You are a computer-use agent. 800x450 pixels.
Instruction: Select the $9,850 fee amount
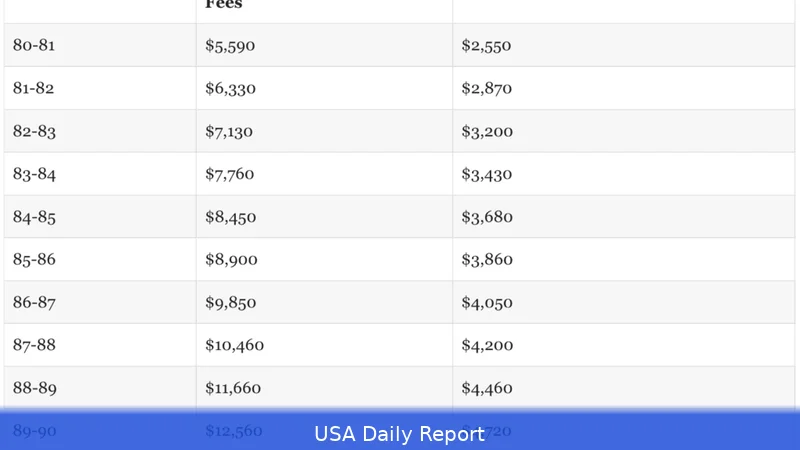[230, 303]
